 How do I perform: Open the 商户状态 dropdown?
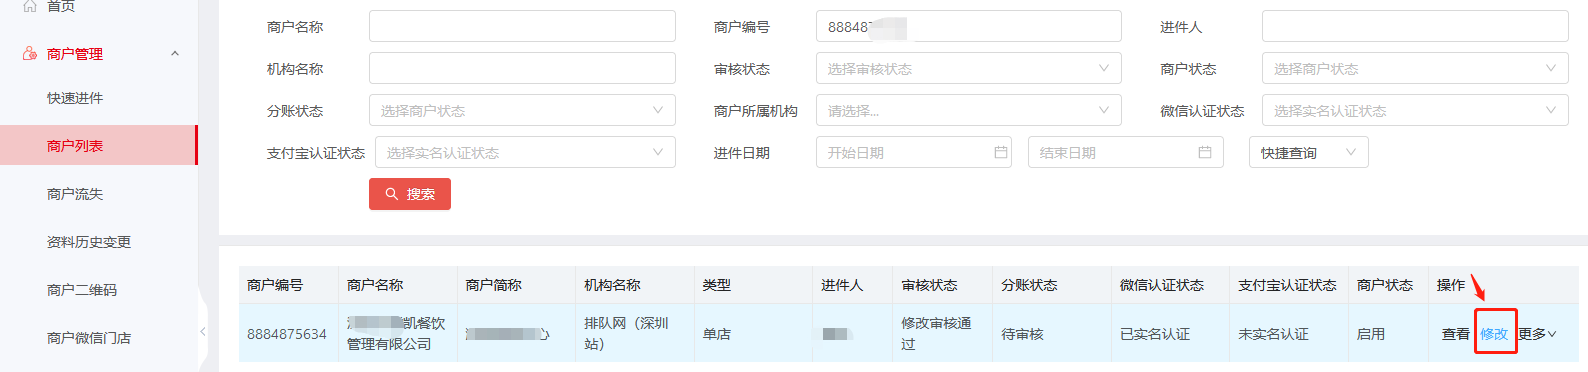(x=1415, y=68)
